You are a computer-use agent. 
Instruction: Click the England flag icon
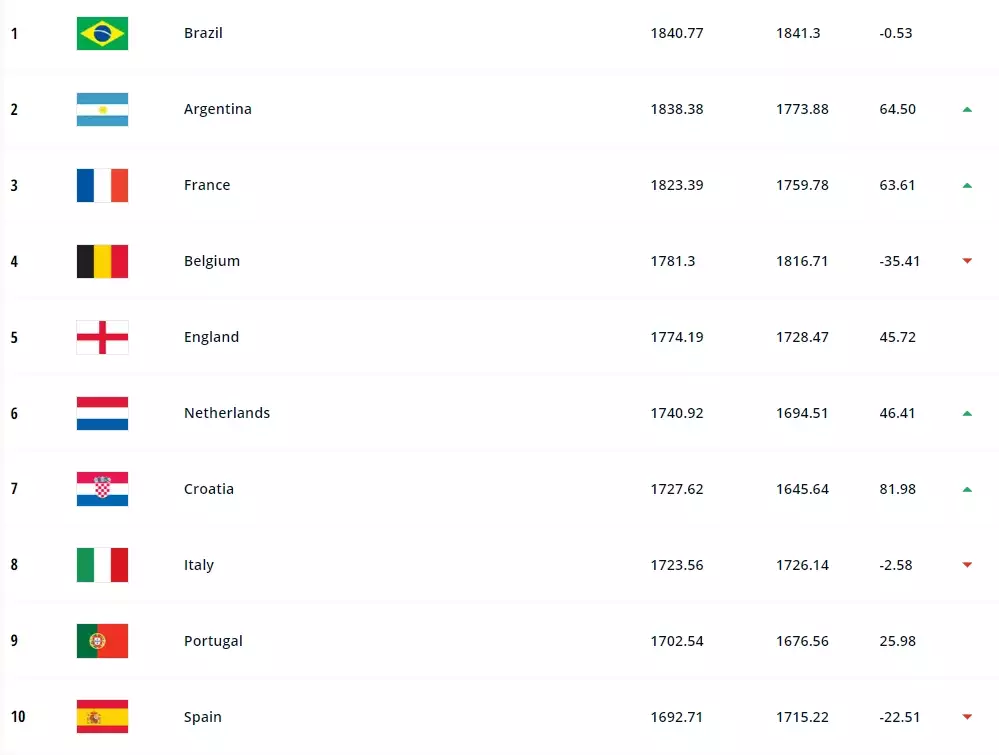(102, 337)
